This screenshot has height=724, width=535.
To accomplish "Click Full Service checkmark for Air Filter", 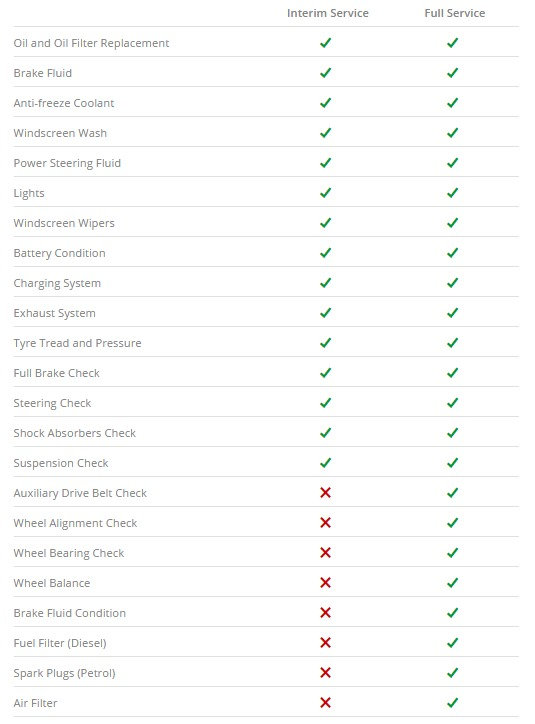I will point(452,703).
